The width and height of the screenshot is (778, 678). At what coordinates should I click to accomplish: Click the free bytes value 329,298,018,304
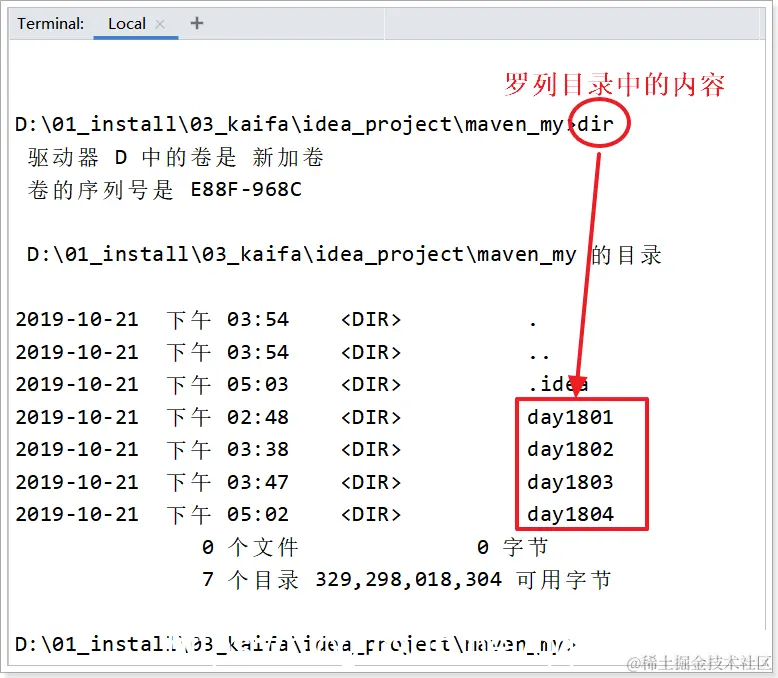click(x=408, y=580)
